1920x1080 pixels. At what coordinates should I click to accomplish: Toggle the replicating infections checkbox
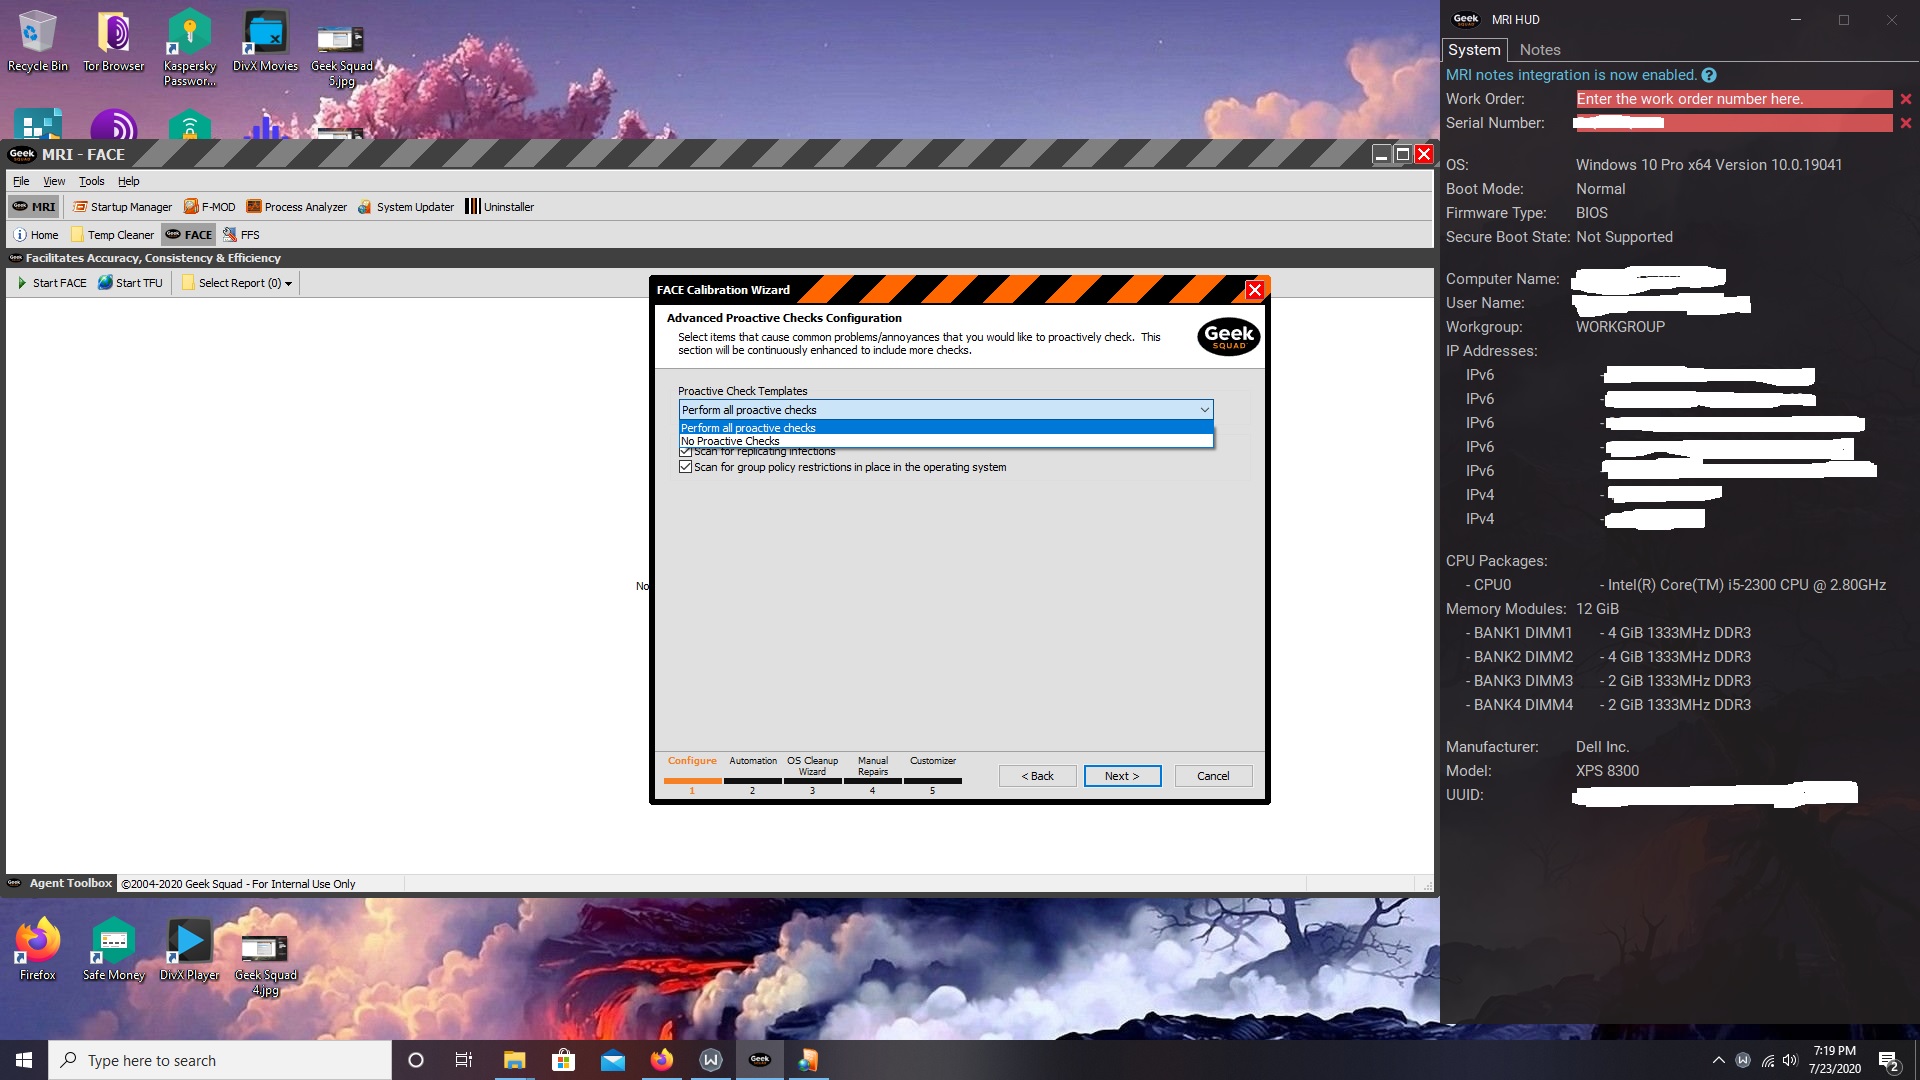point(685,453)
